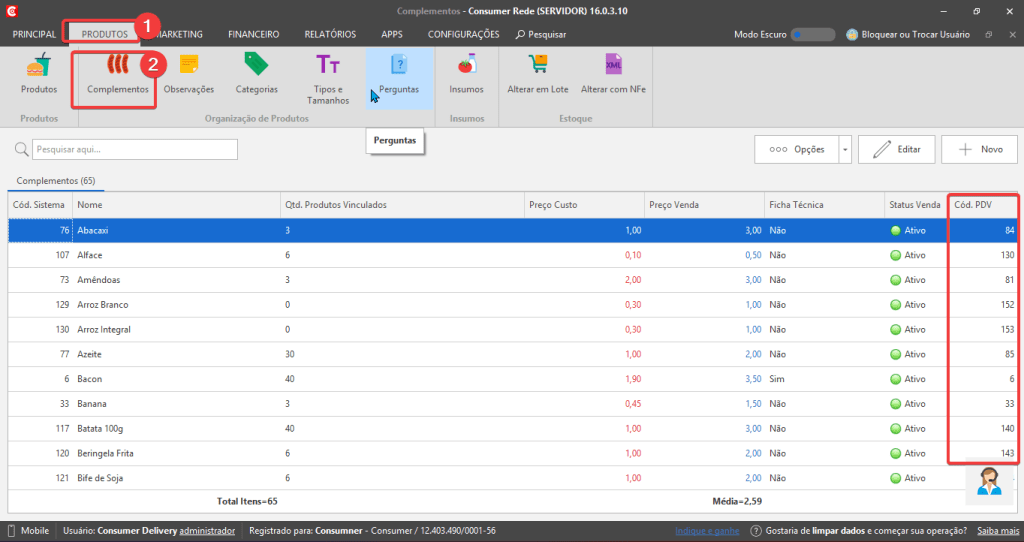The width and height of the screenshot is (1024, 542).
Task: Sort by Nome column header
Action: [x=176, y=205]
